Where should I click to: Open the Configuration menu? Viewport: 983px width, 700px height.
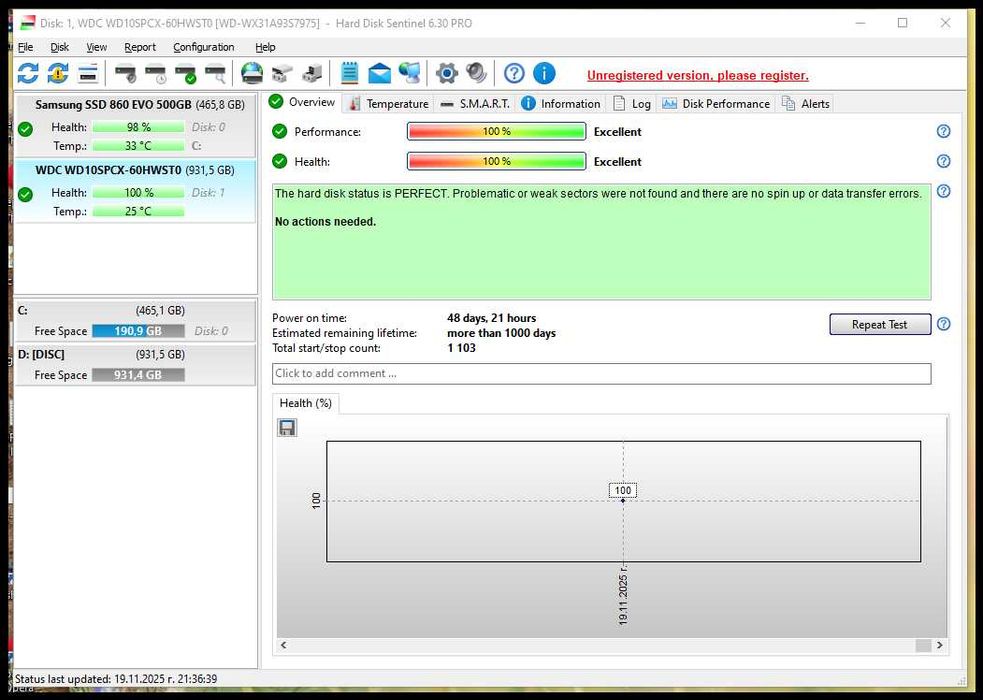click(x=204, y=47)
